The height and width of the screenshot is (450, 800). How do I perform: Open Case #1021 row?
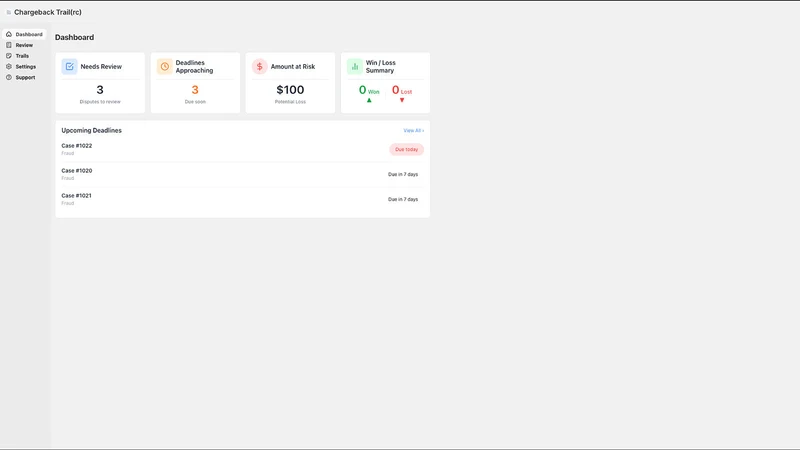[242, 199]
